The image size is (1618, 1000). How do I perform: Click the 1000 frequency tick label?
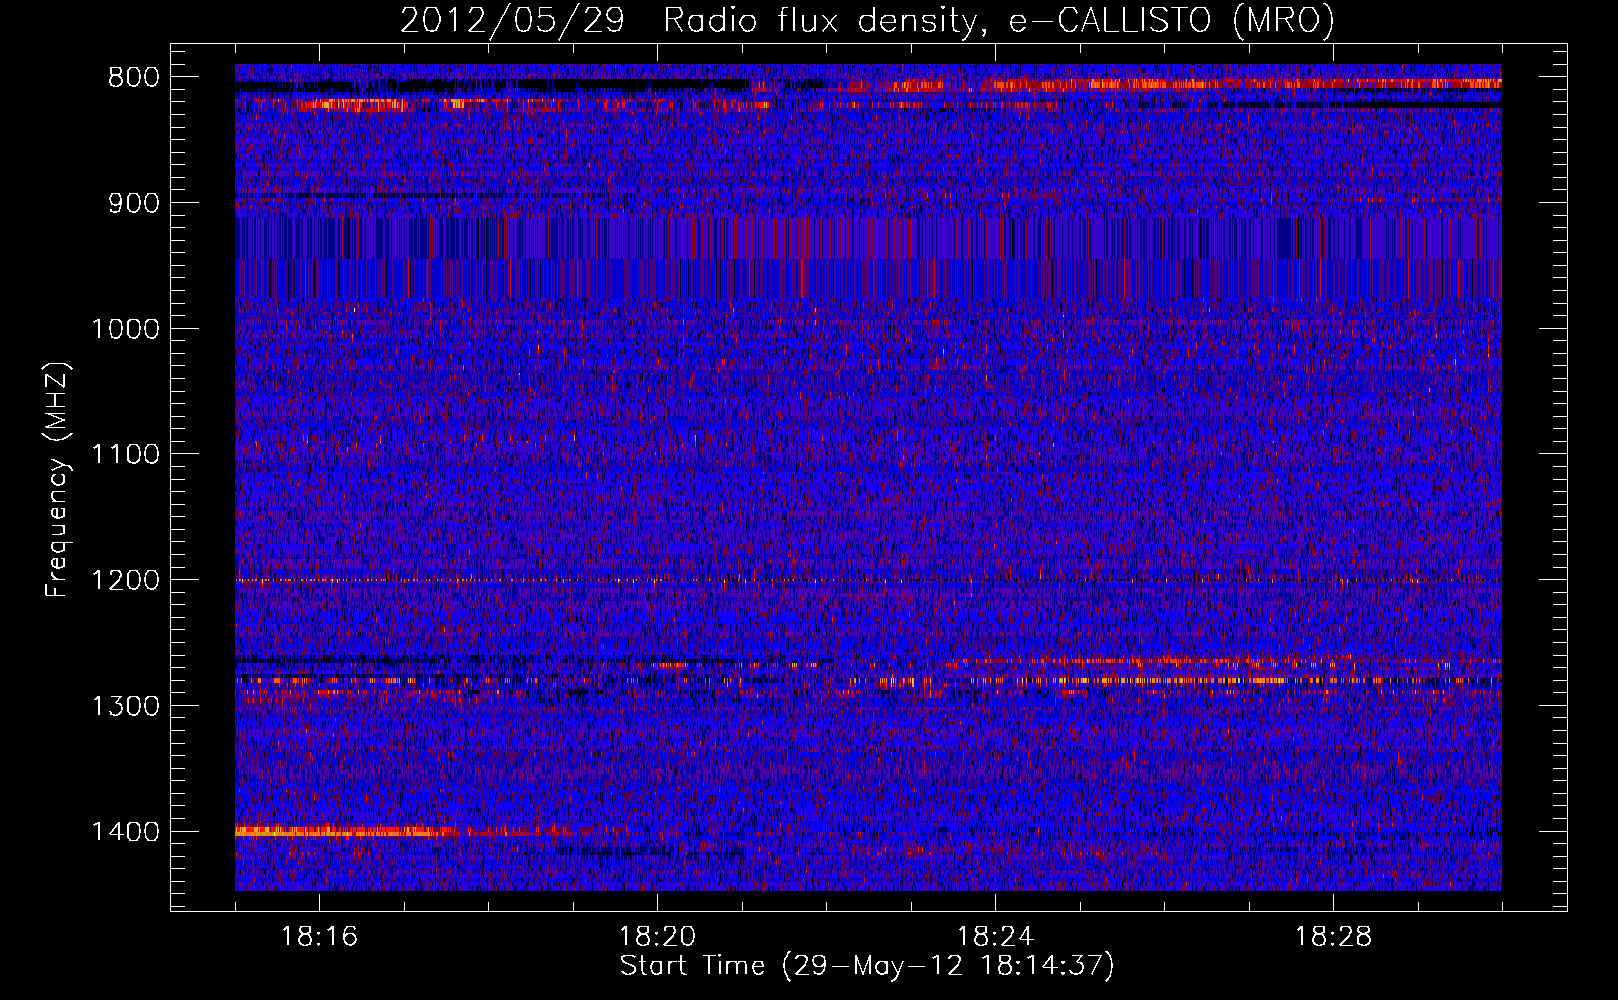pos(125,329)
